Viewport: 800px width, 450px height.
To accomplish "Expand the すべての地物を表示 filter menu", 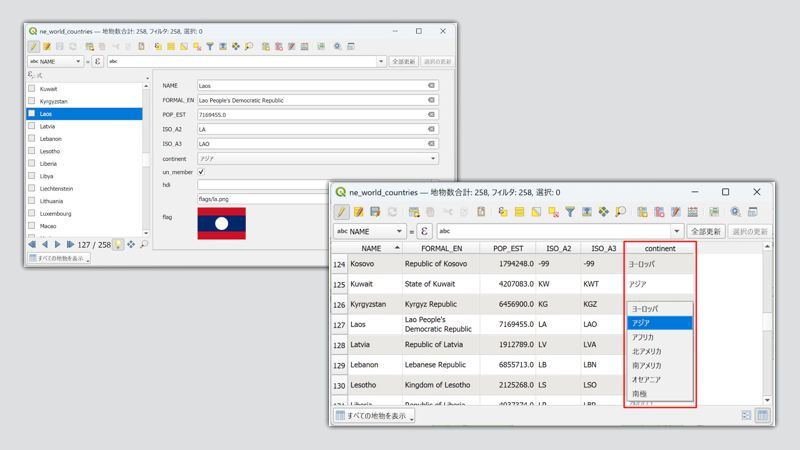I will click(374, 415).
